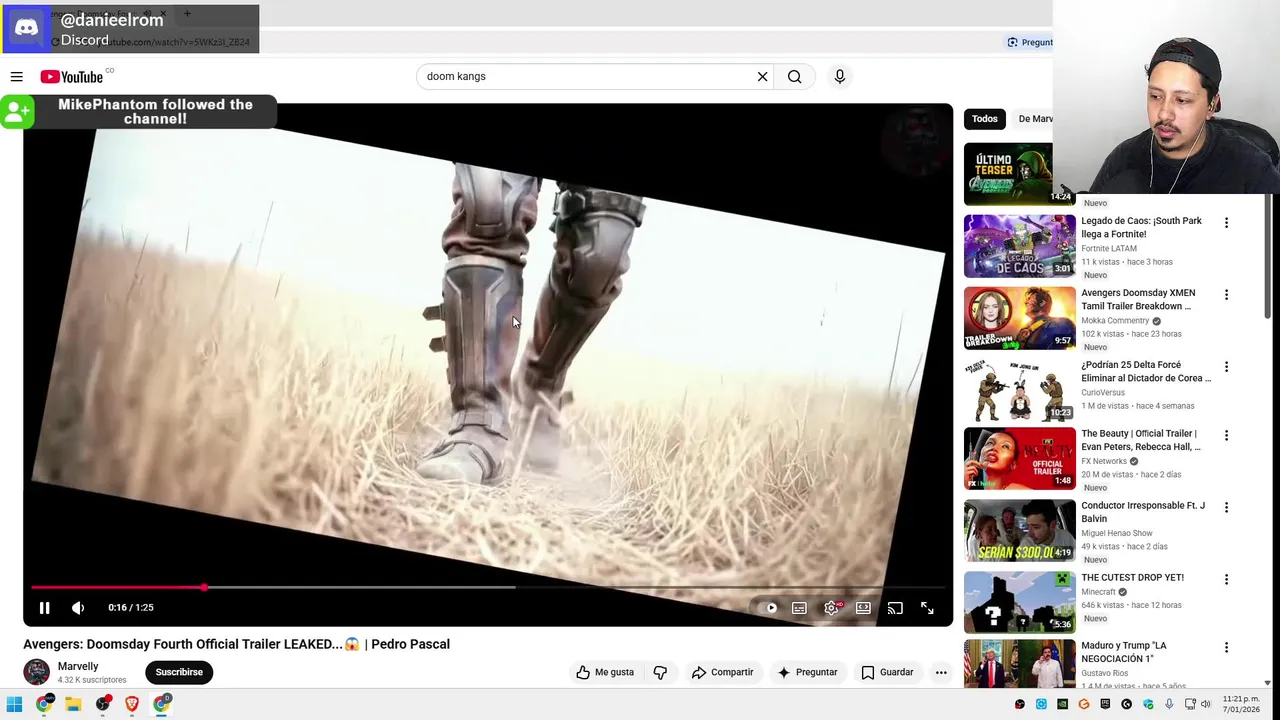The image size is (1280, 720).
Task: Like the video with Me gusta
Action: pos(605,672)
